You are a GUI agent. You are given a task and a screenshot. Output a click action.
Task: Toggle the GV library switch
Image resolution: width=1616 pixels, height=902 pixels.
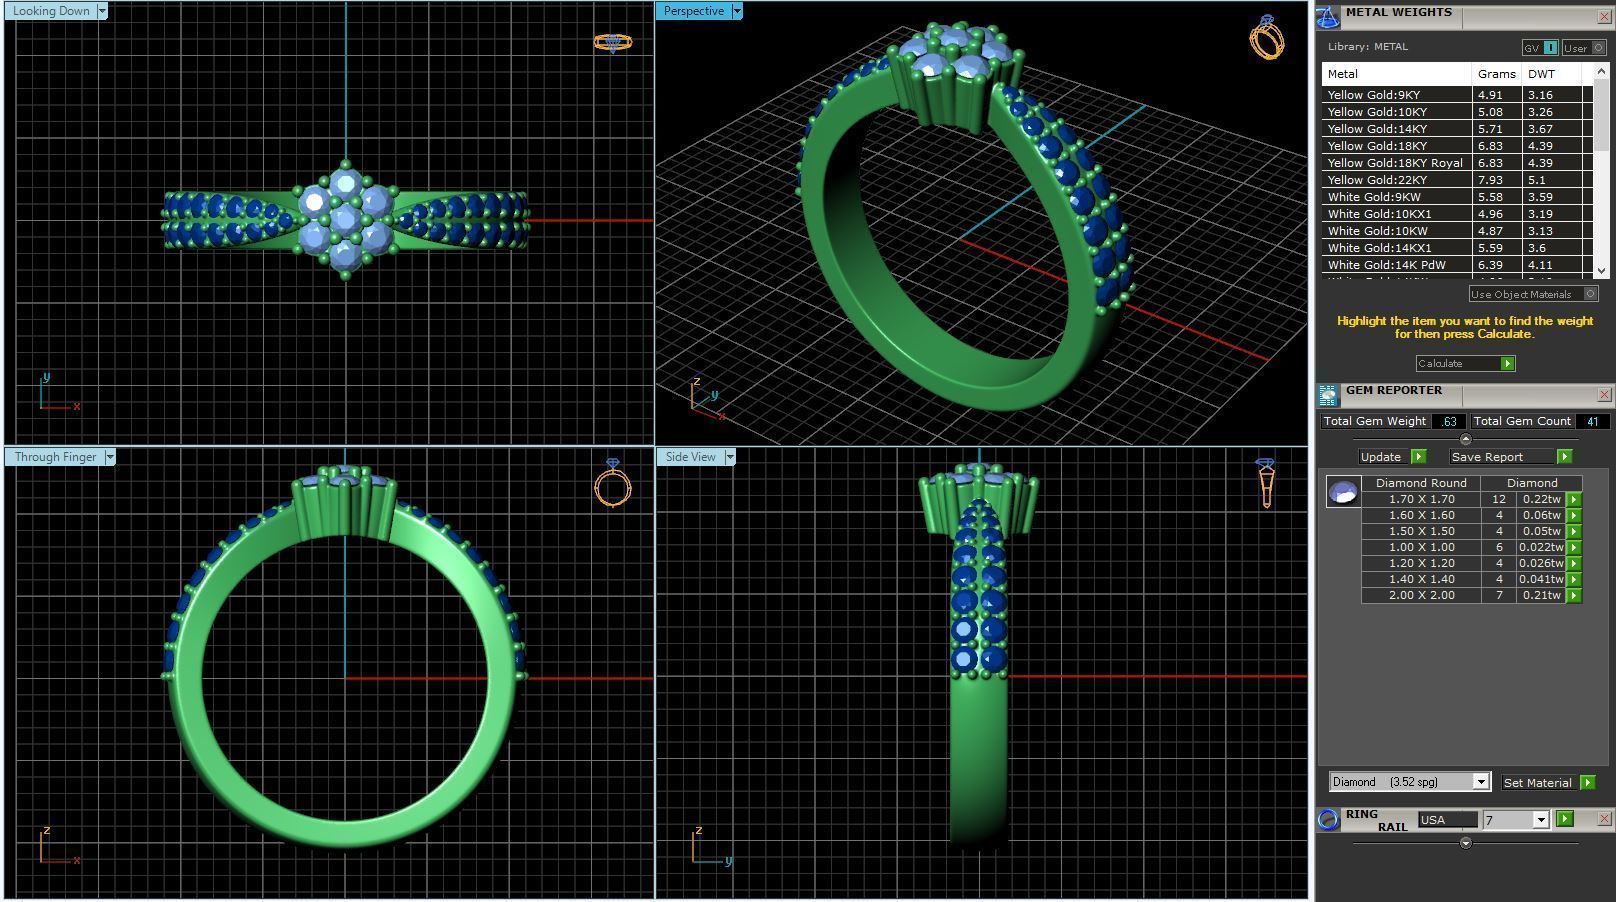click(x=1540, y=47)
